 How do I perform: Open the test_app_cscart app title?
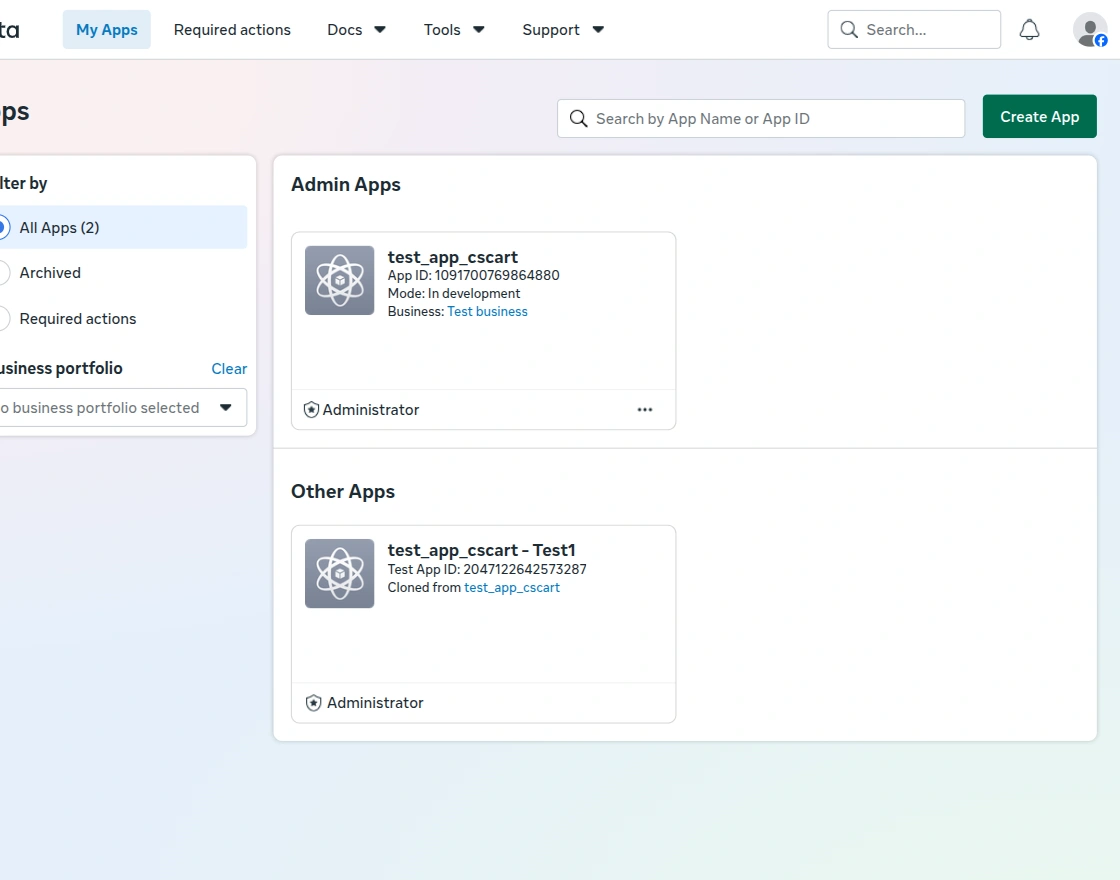453,257
